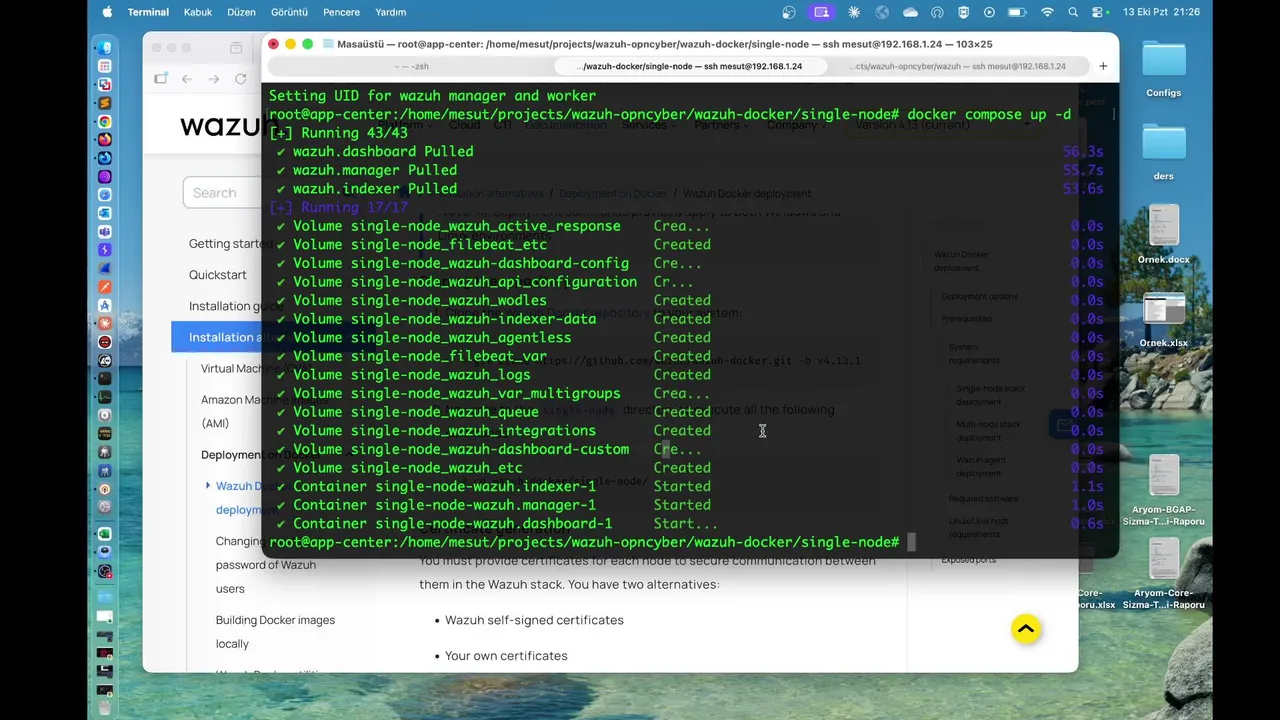Open Microsoft Excel from the dock

pyautogui.click(x=105, y=535)
